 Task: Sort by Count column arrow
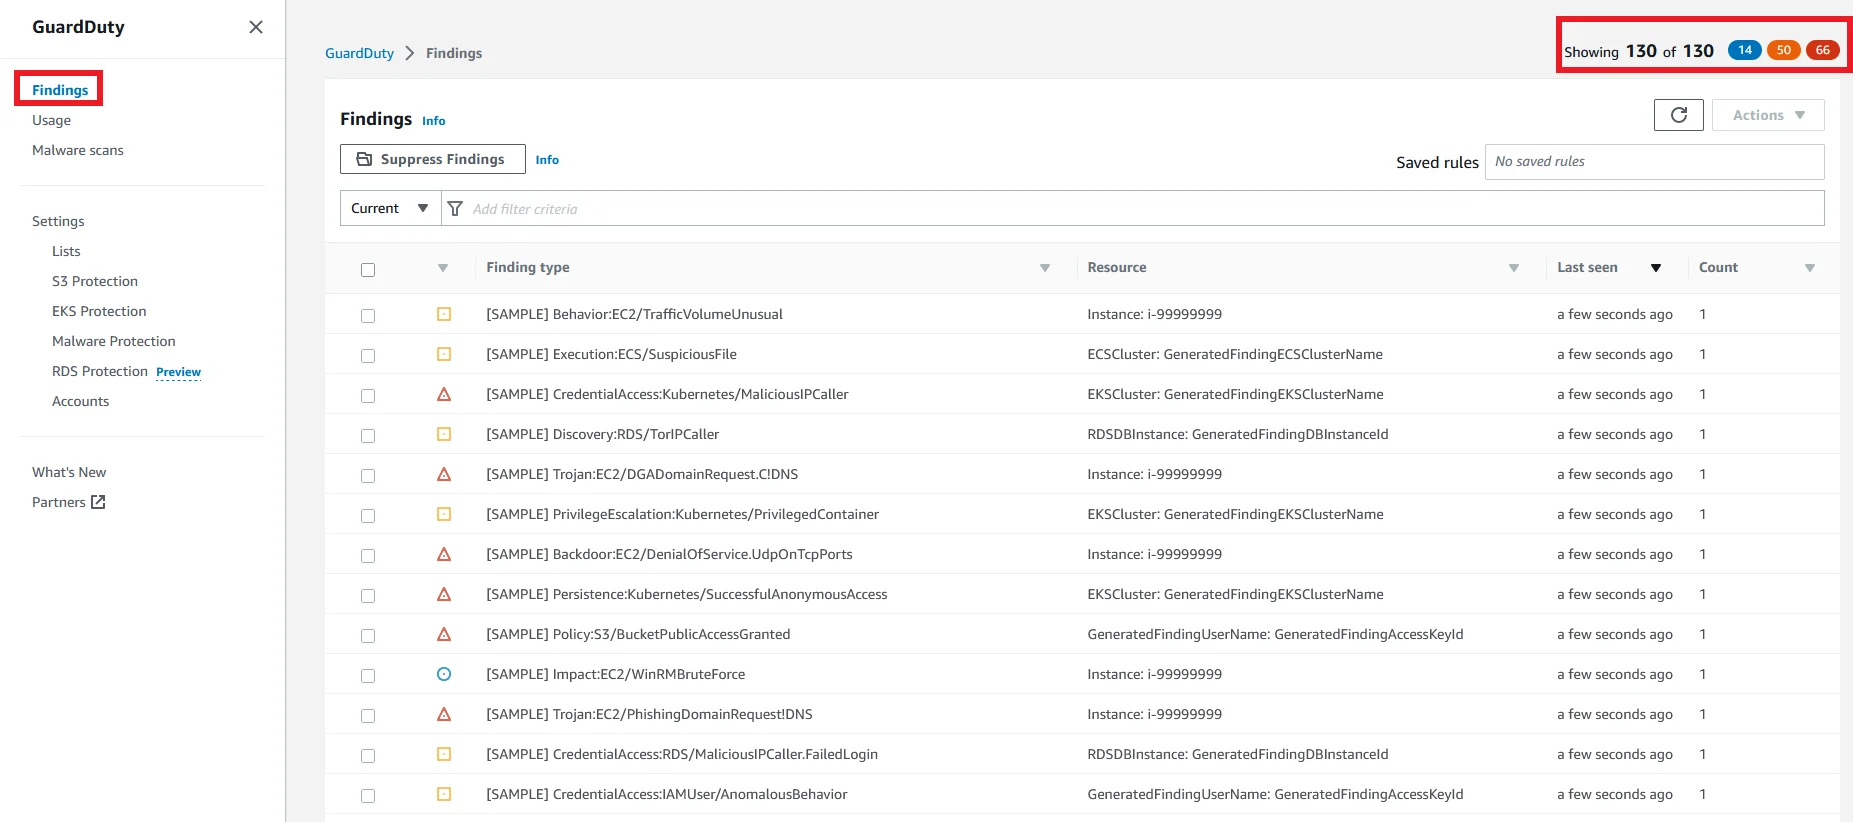tap(1810, 268)
